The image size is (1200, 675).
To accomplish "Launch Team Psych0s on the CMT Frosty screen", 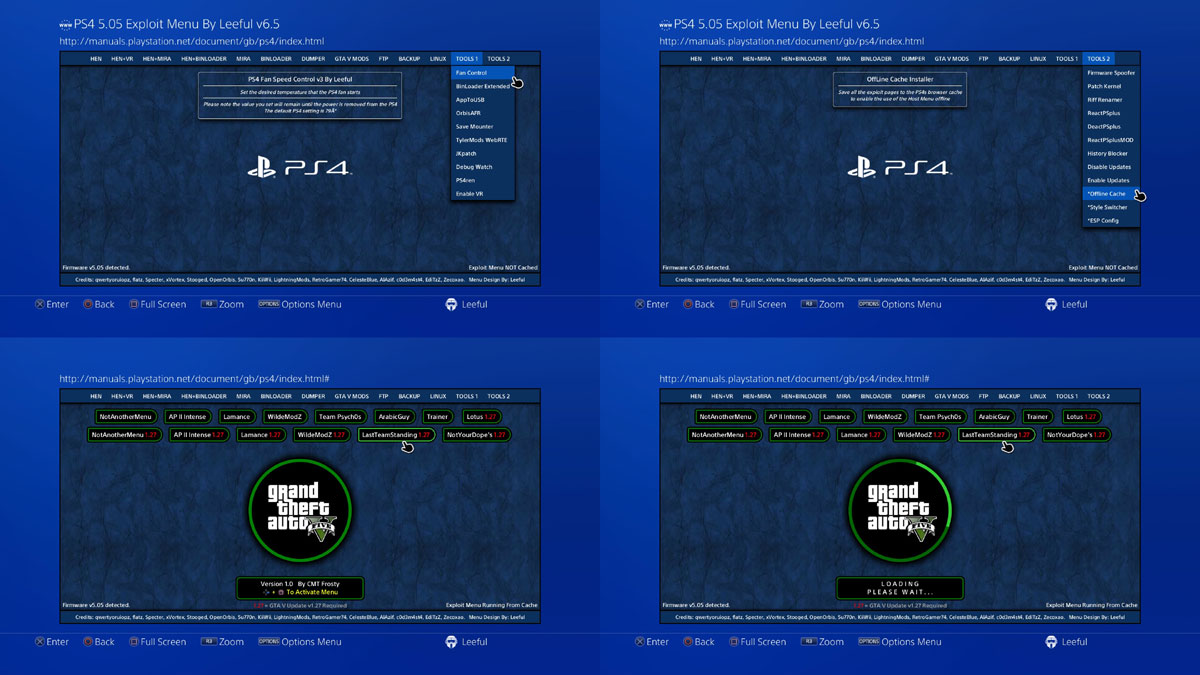I will point(341,416).
